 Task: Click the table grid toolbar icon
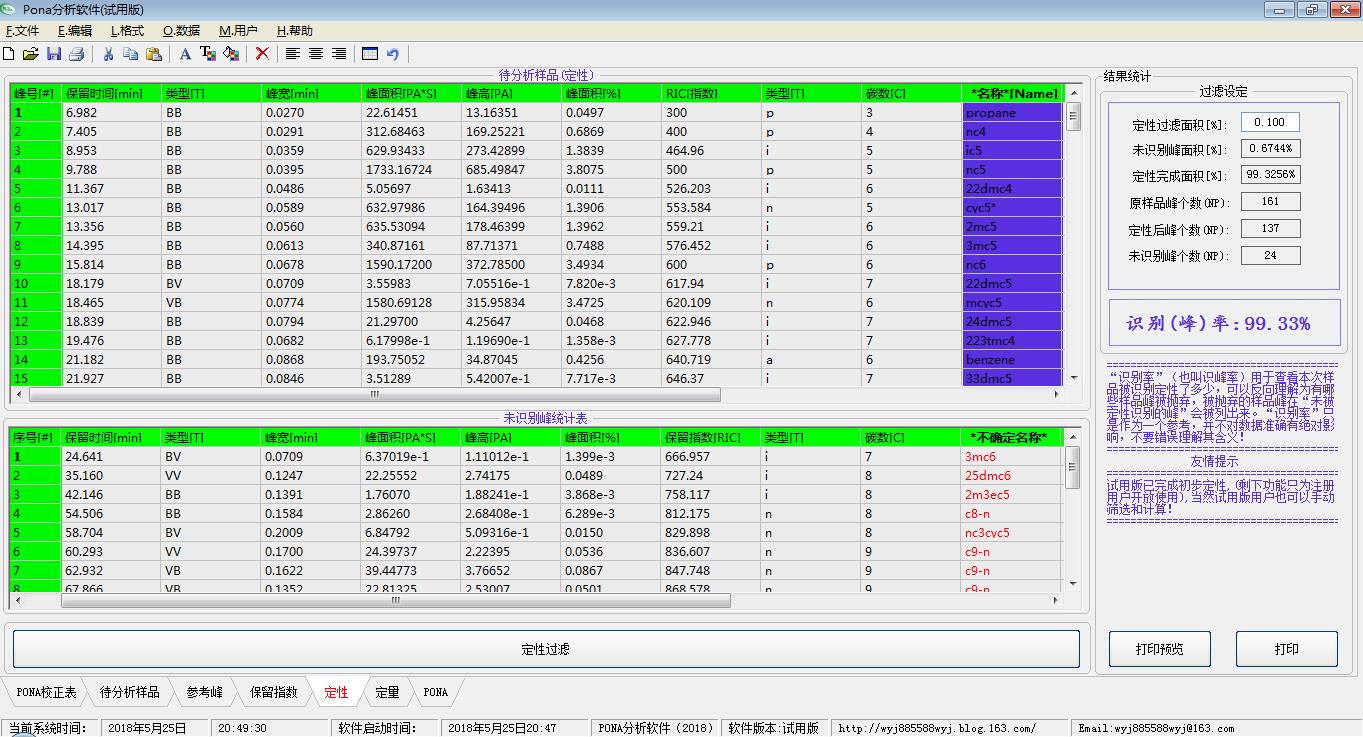[x=370, y=54]
